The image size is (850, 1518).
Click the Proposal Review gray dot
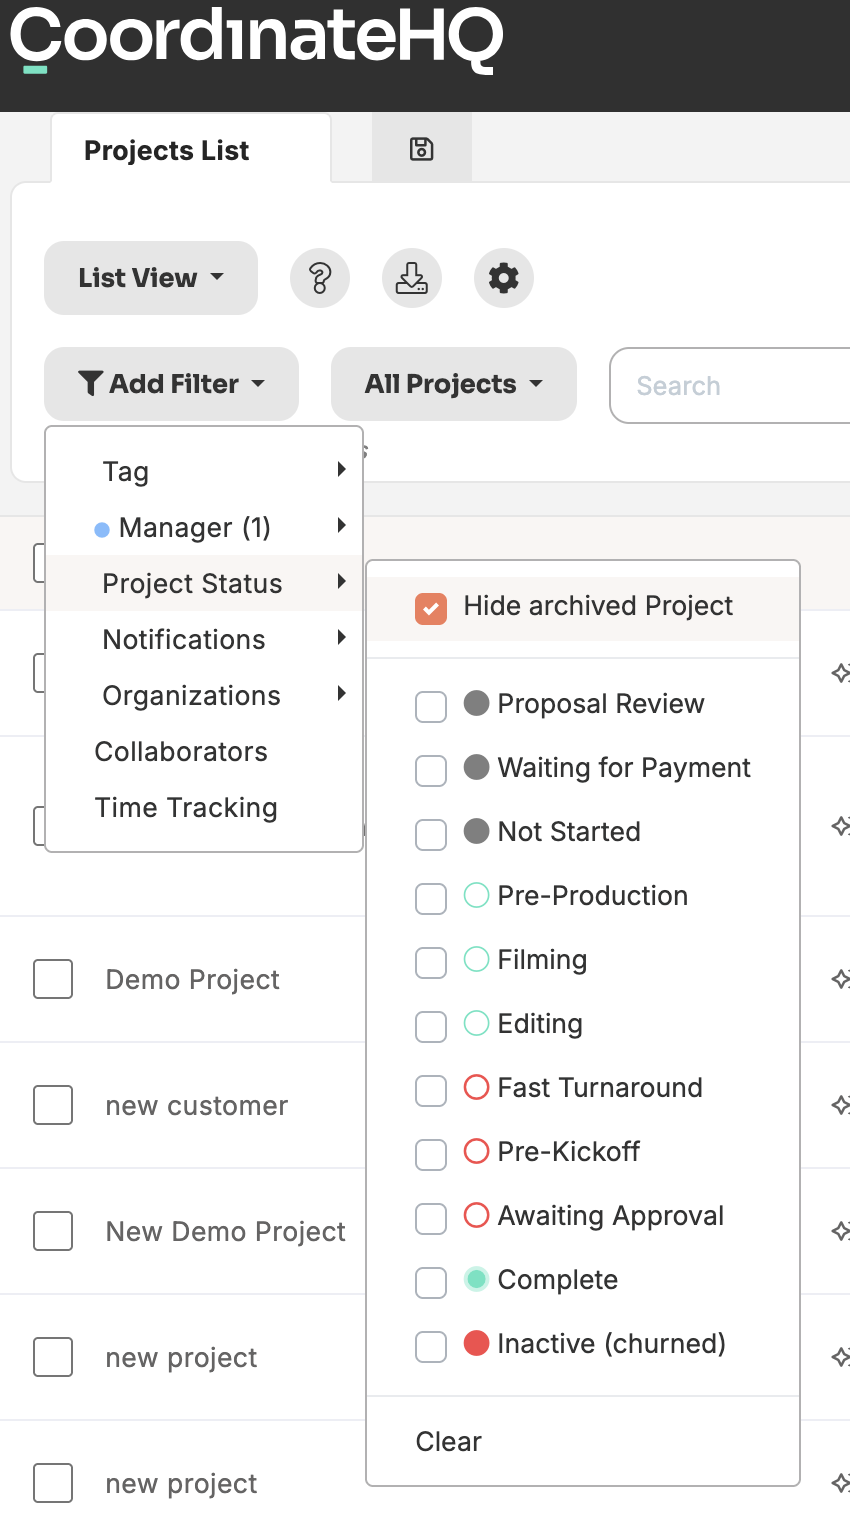pos(476,703)
